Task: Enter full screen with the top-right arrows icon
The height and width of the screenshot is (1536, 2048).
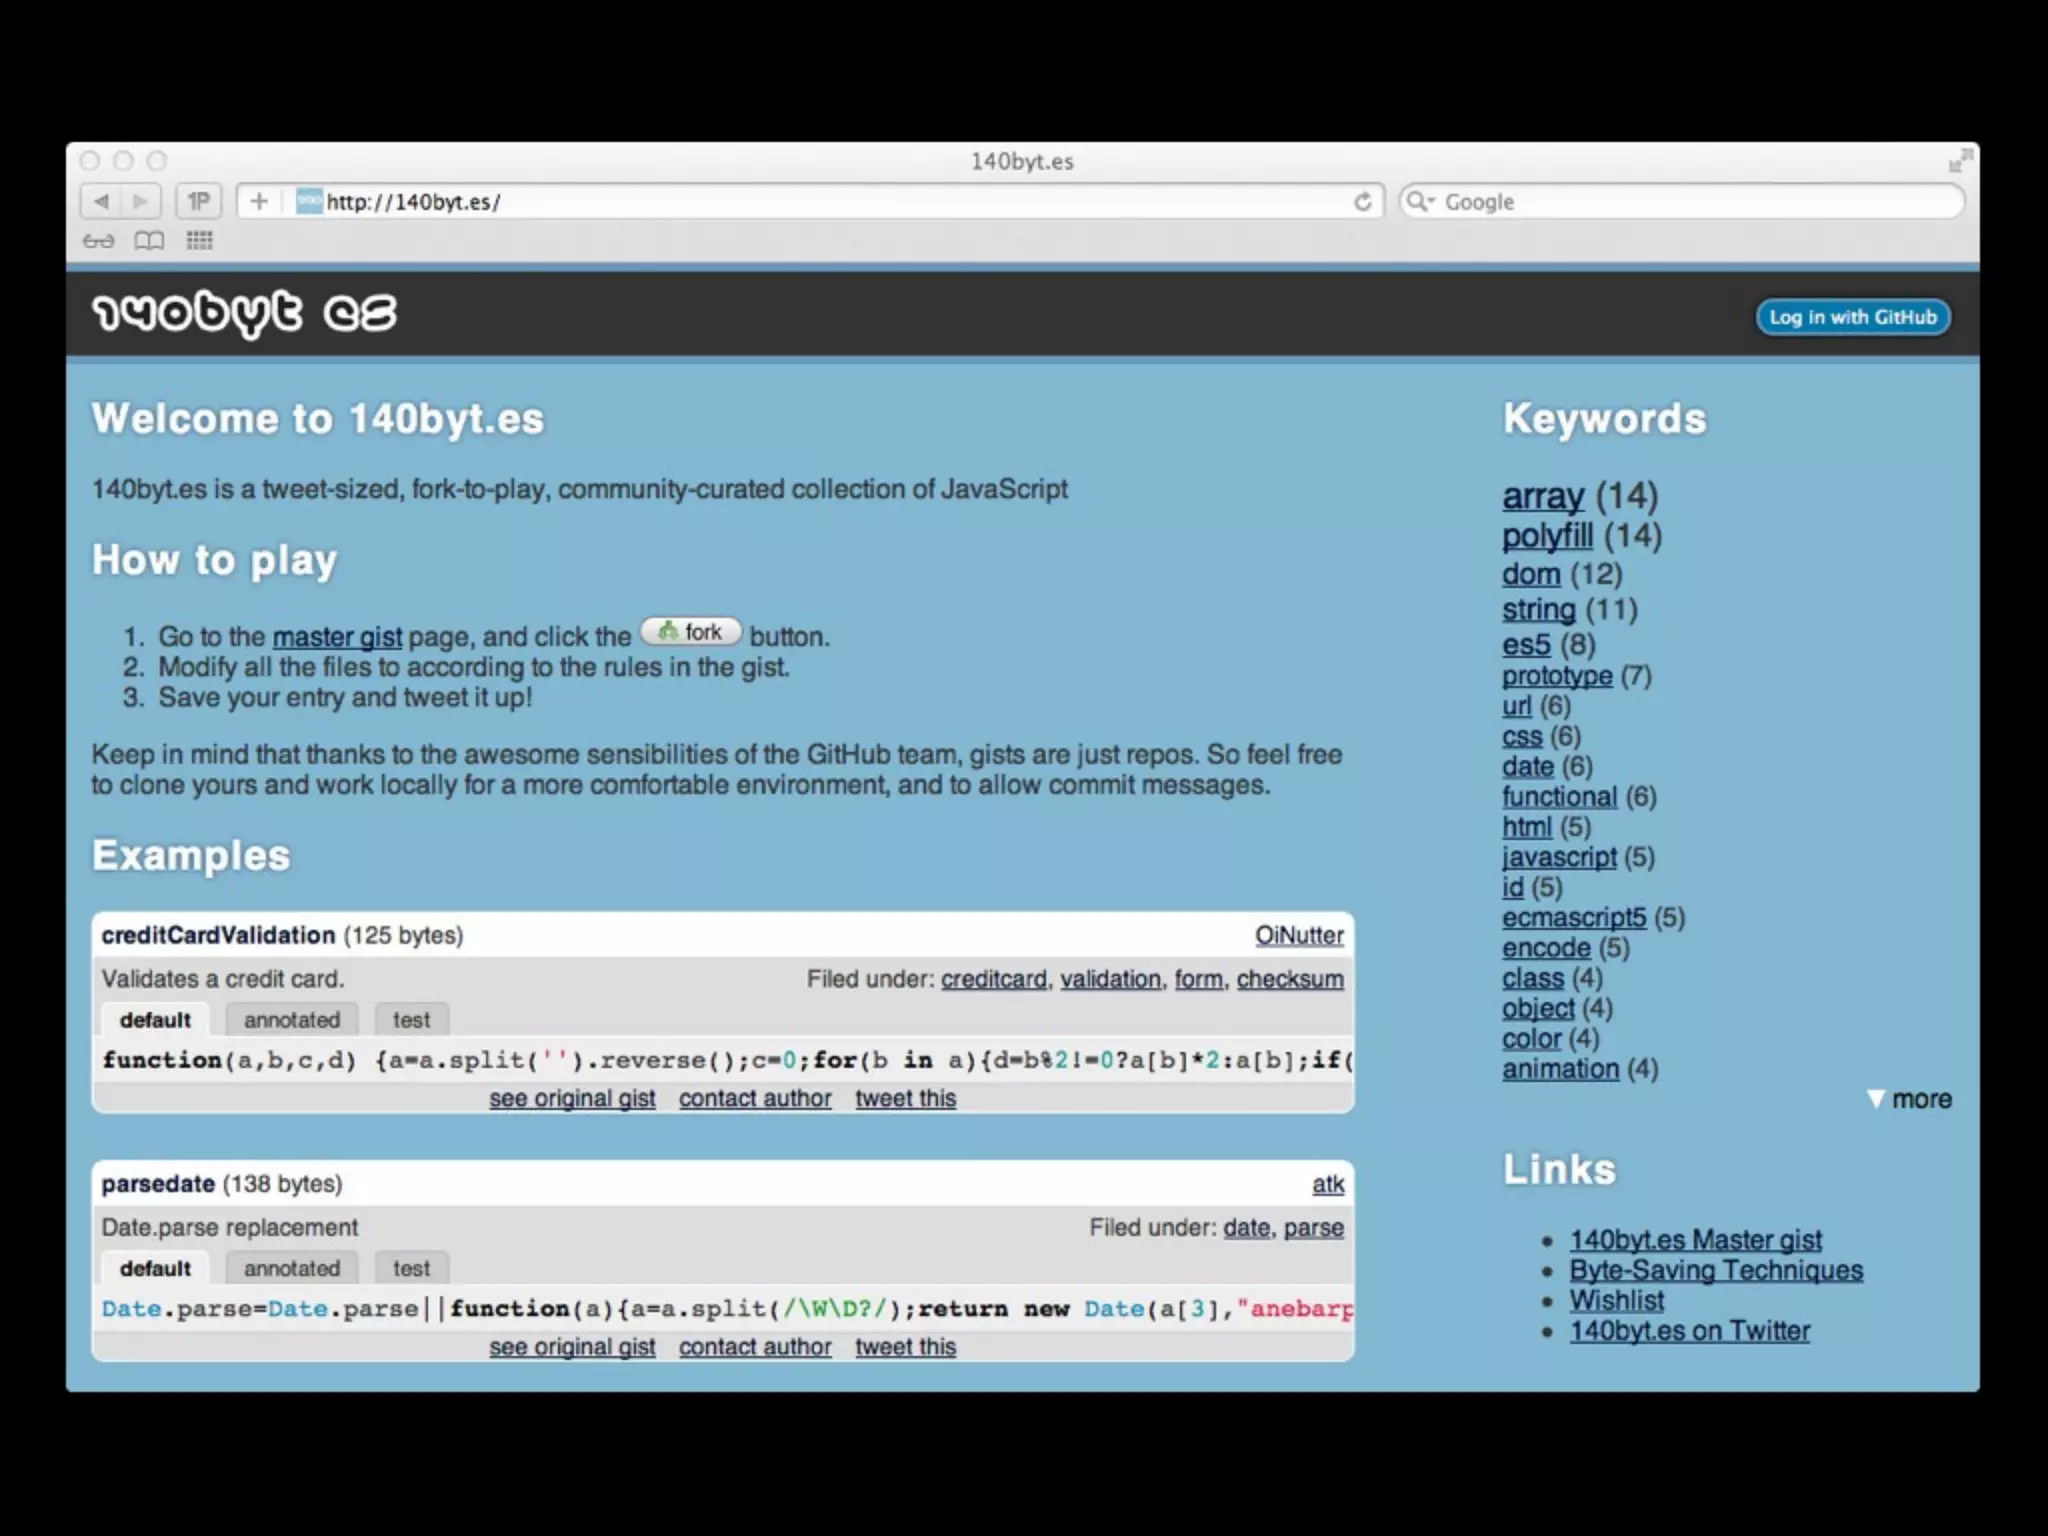Action: [1959, 161]
